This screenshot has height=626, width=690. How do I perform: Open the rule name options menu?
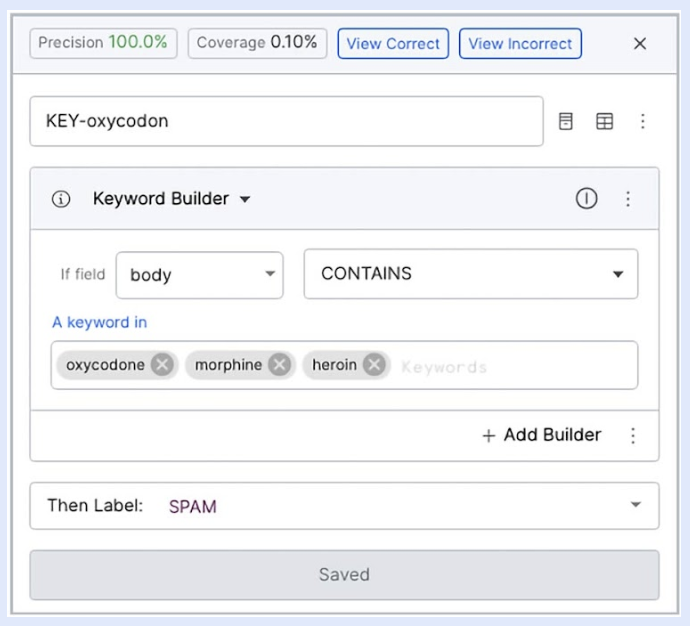643,121
